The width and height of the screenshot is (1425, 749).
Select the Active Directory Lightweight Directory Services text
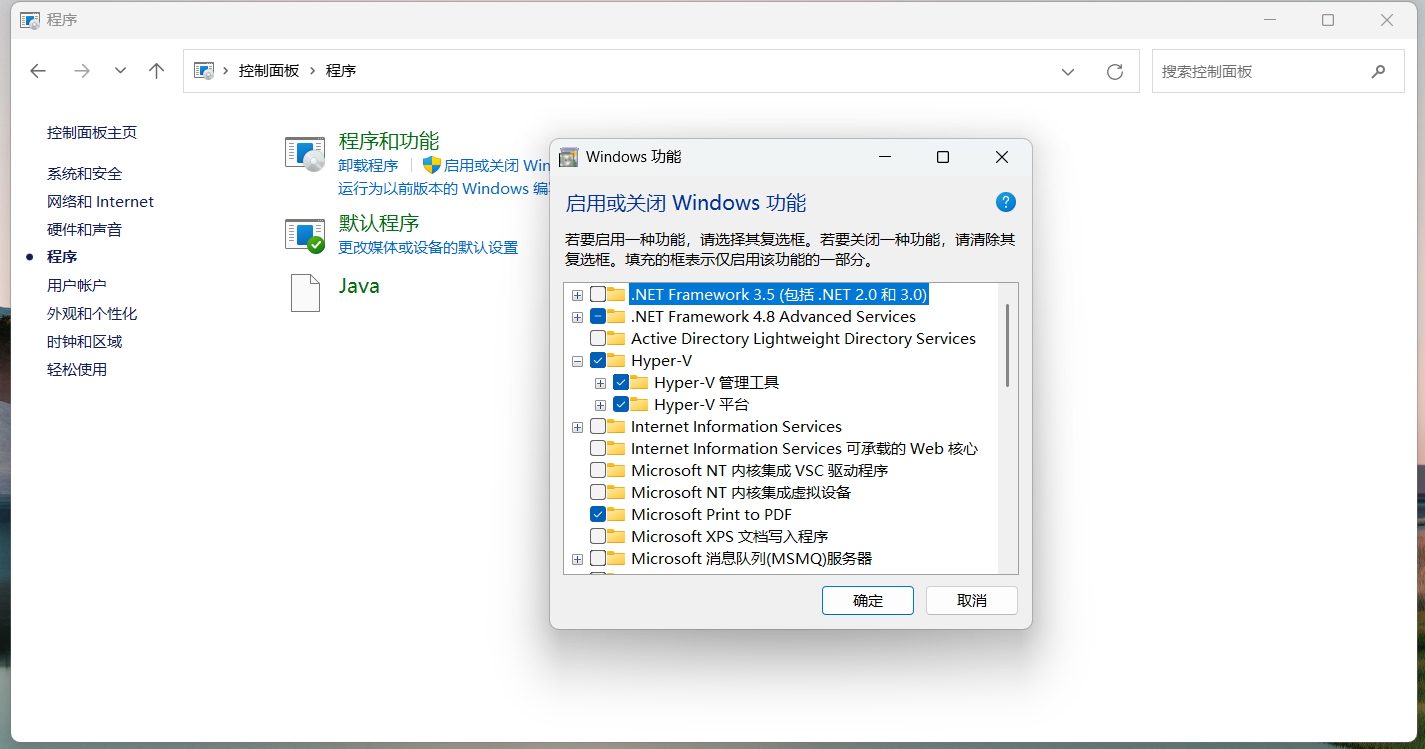coord(803,339)
